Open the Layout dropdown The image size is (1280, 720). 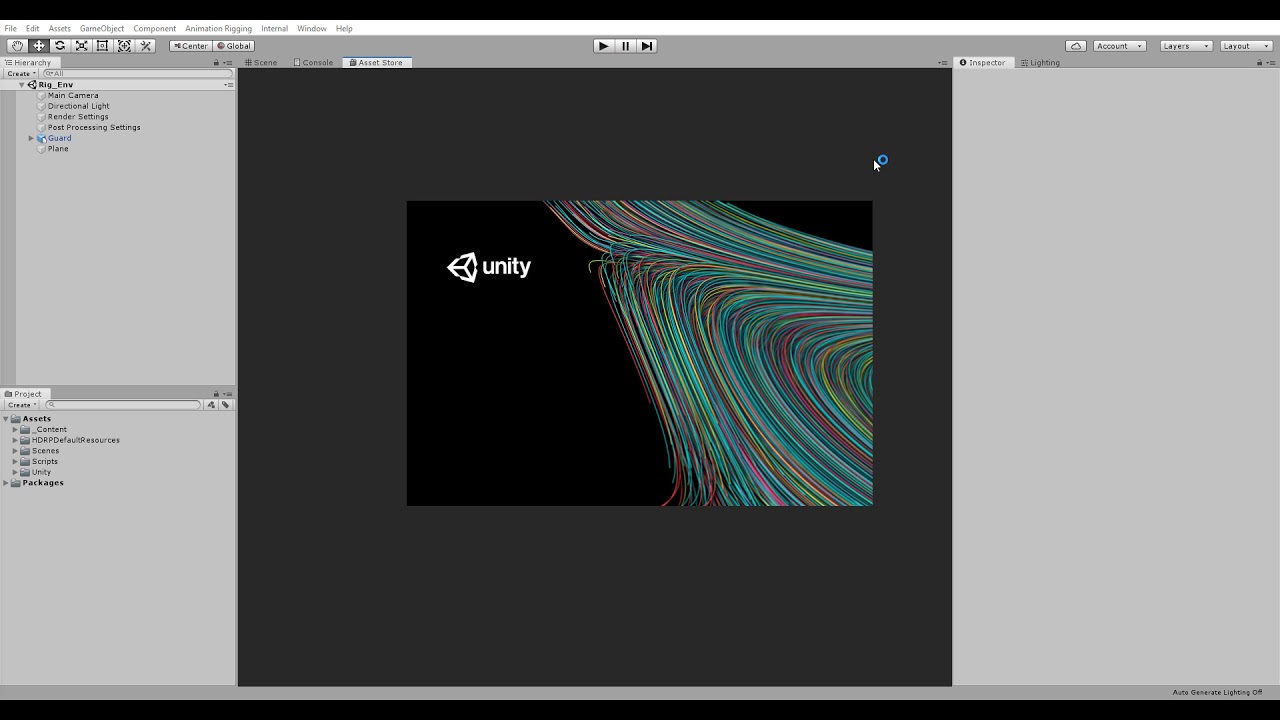1245,46
